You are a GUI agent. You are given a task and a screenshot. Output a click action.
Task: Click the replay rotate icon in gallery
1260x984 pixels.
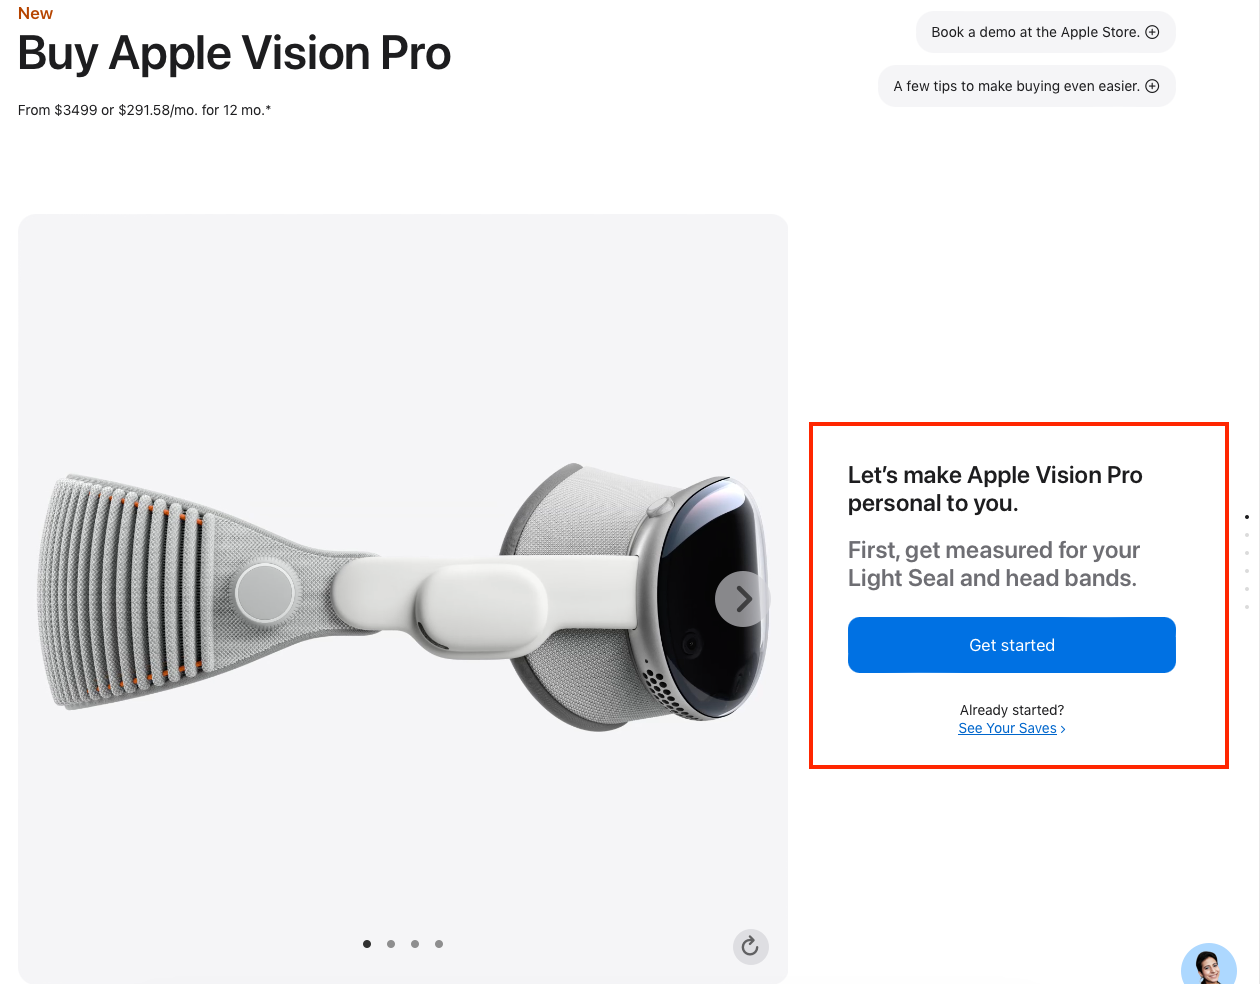(x=750, y=946)
